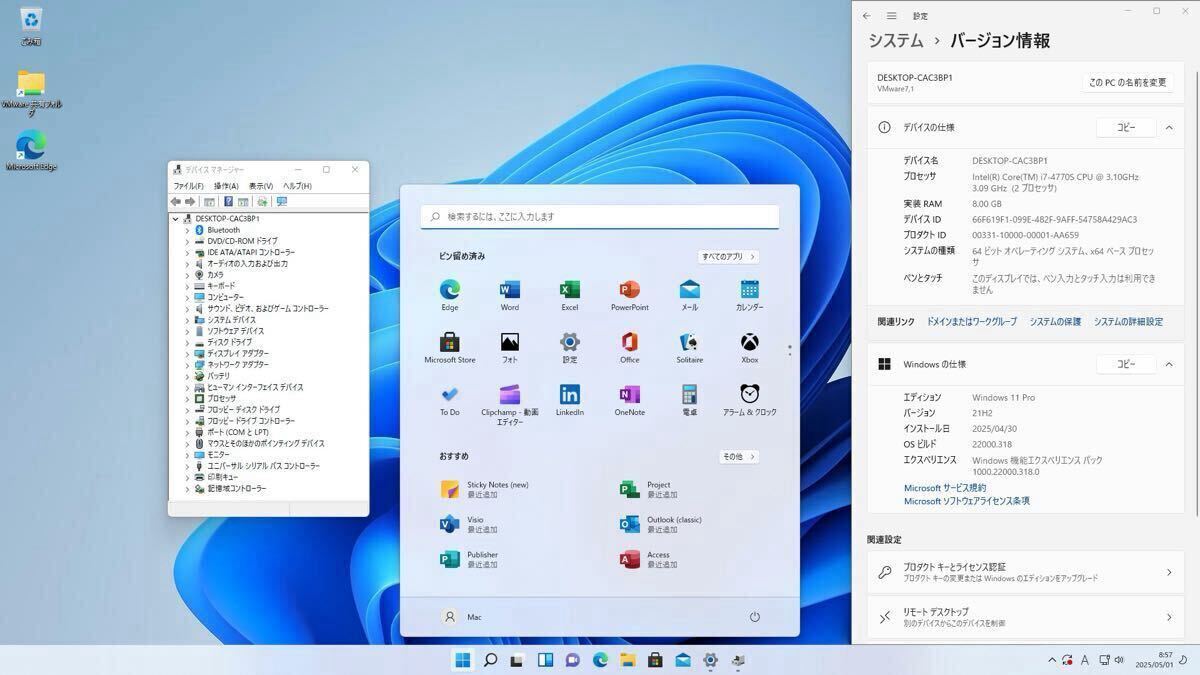Open Outlook (classic) from recommendations
This screenshot has width=1200, height=675.
pos(661,524)
